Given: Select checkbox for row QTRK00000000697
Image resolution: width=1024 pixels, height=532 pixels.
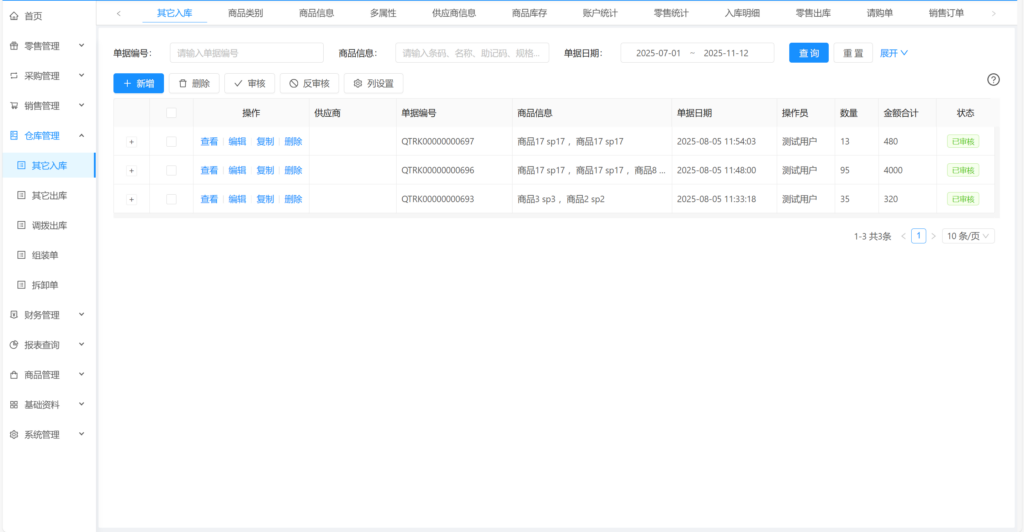Looking at the screenshot, I should coord(172,142).
